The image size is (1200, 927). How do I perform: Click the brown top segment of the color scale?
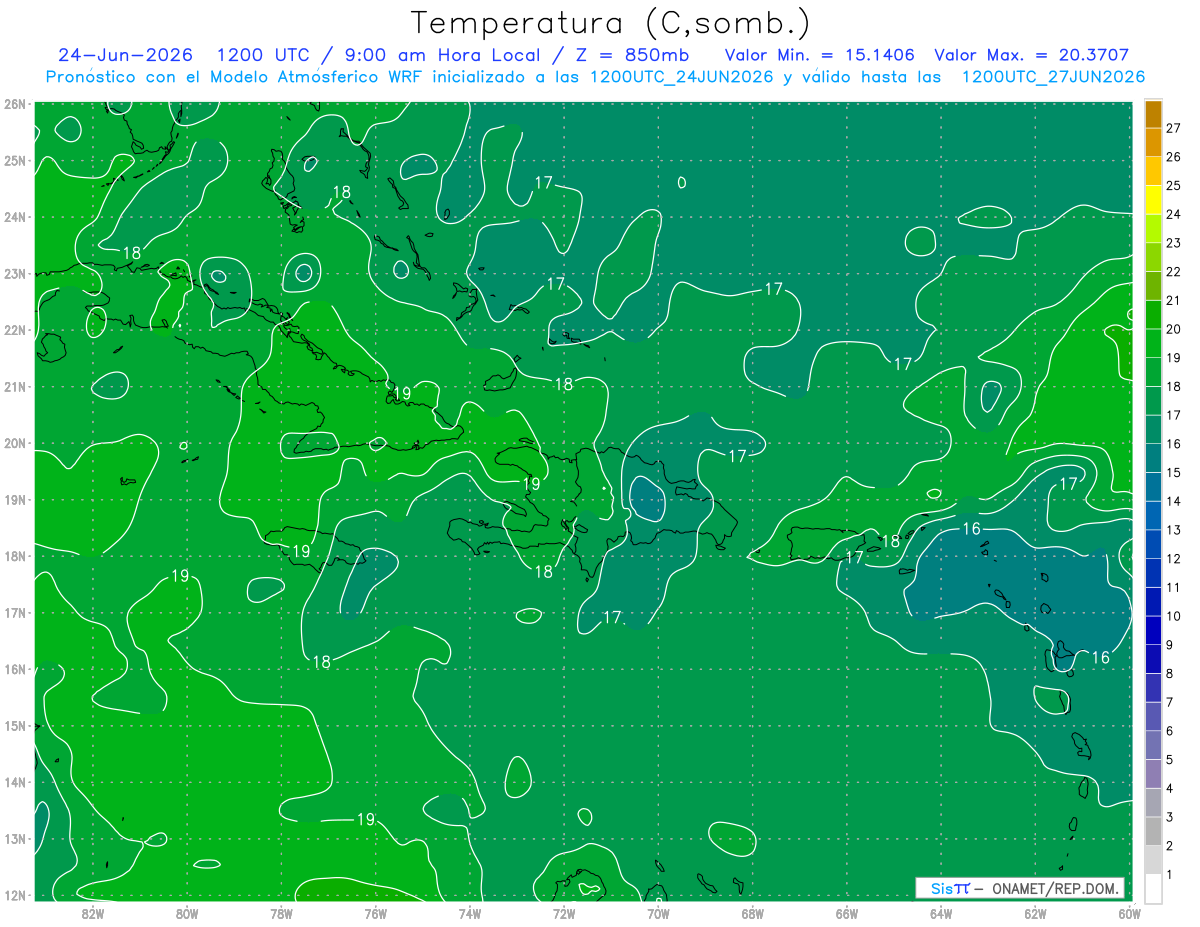[1153, 114]
